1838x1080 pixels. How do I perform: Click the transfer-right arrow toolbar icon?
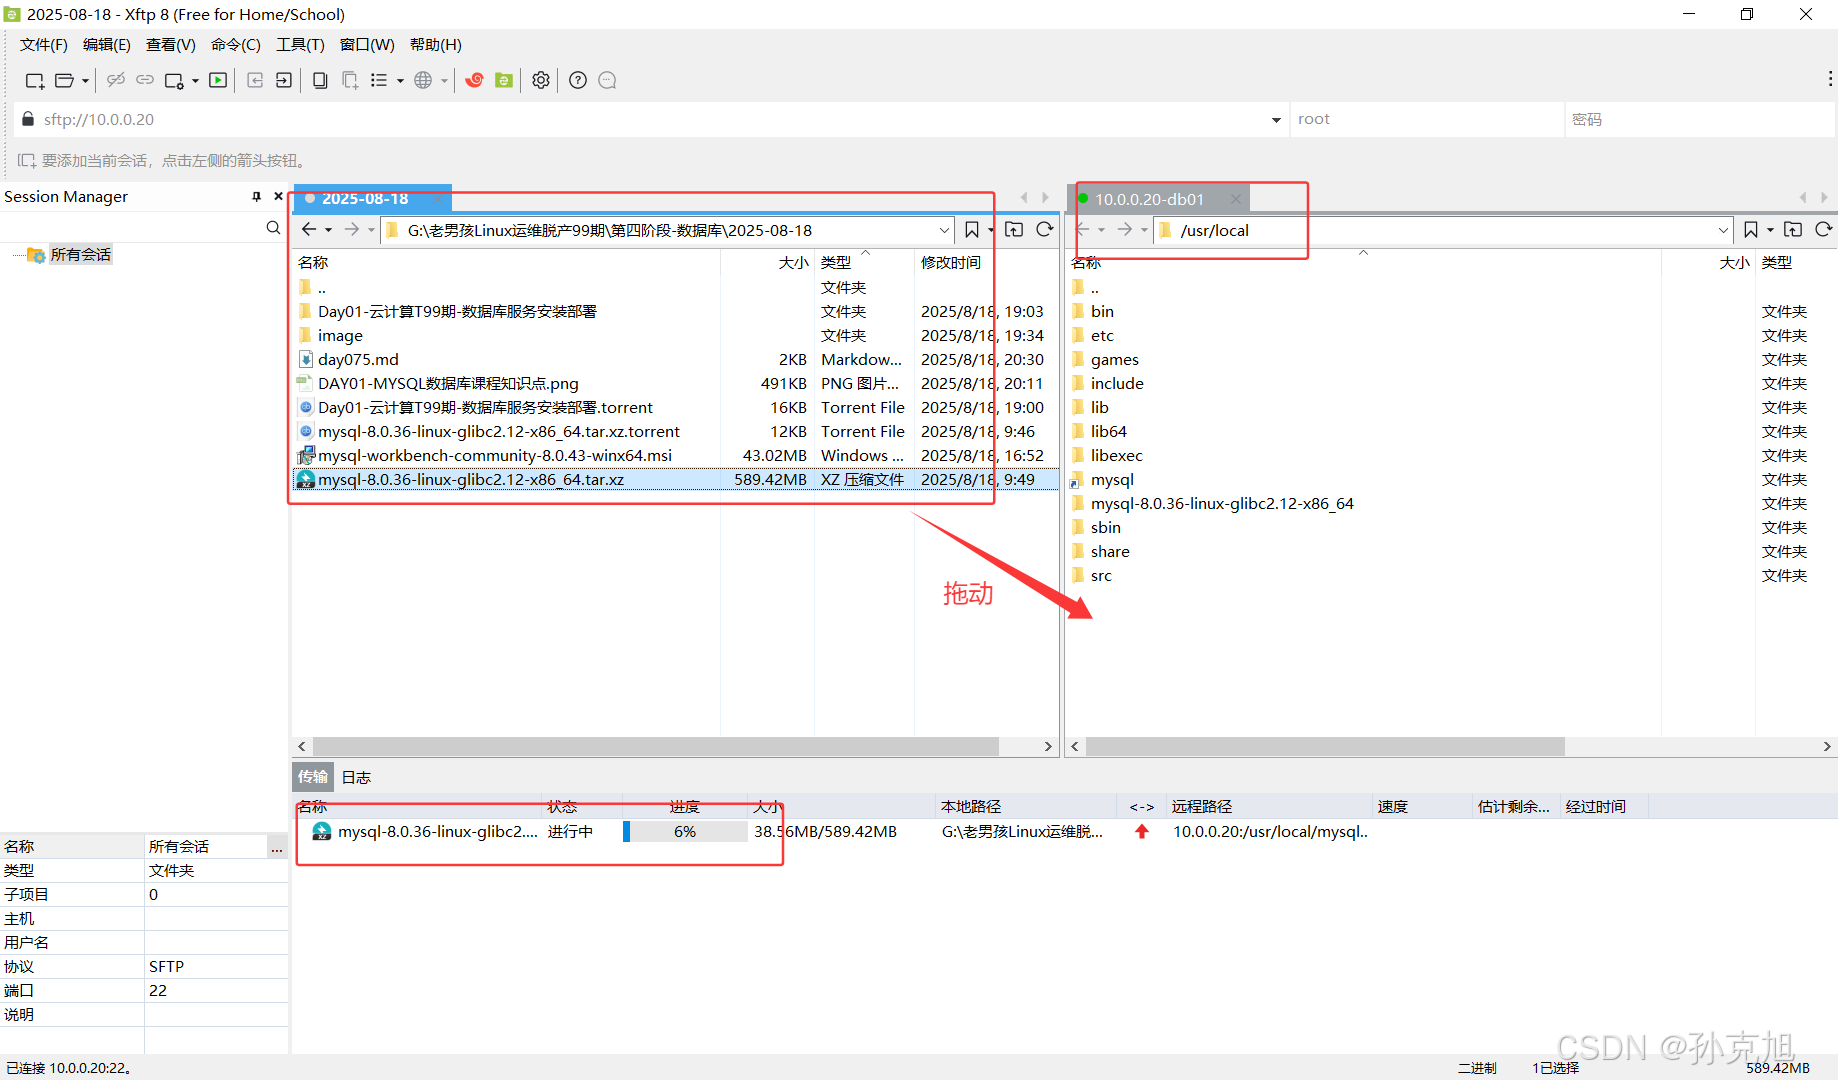point(284,80)
